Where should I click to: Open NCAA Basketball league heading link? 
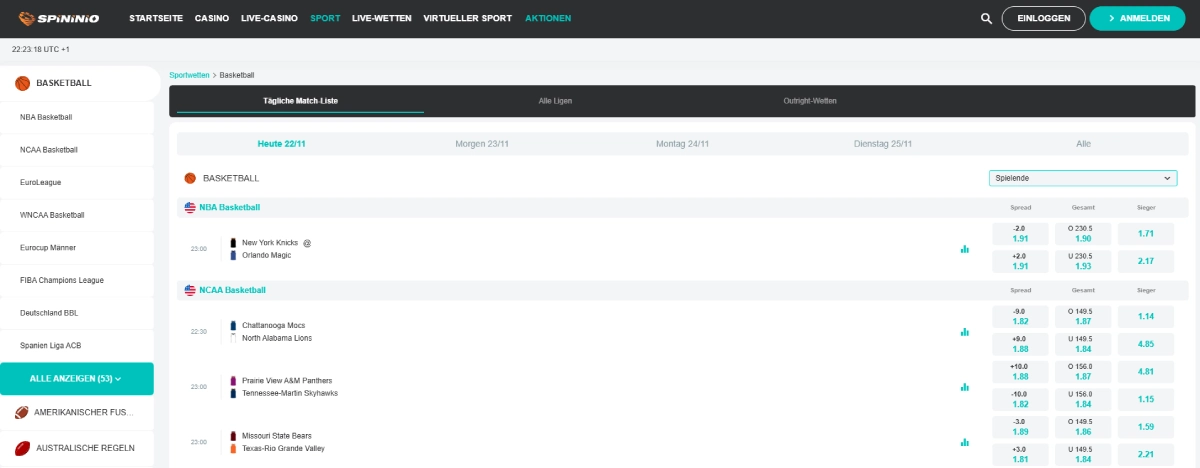[232, 290]
